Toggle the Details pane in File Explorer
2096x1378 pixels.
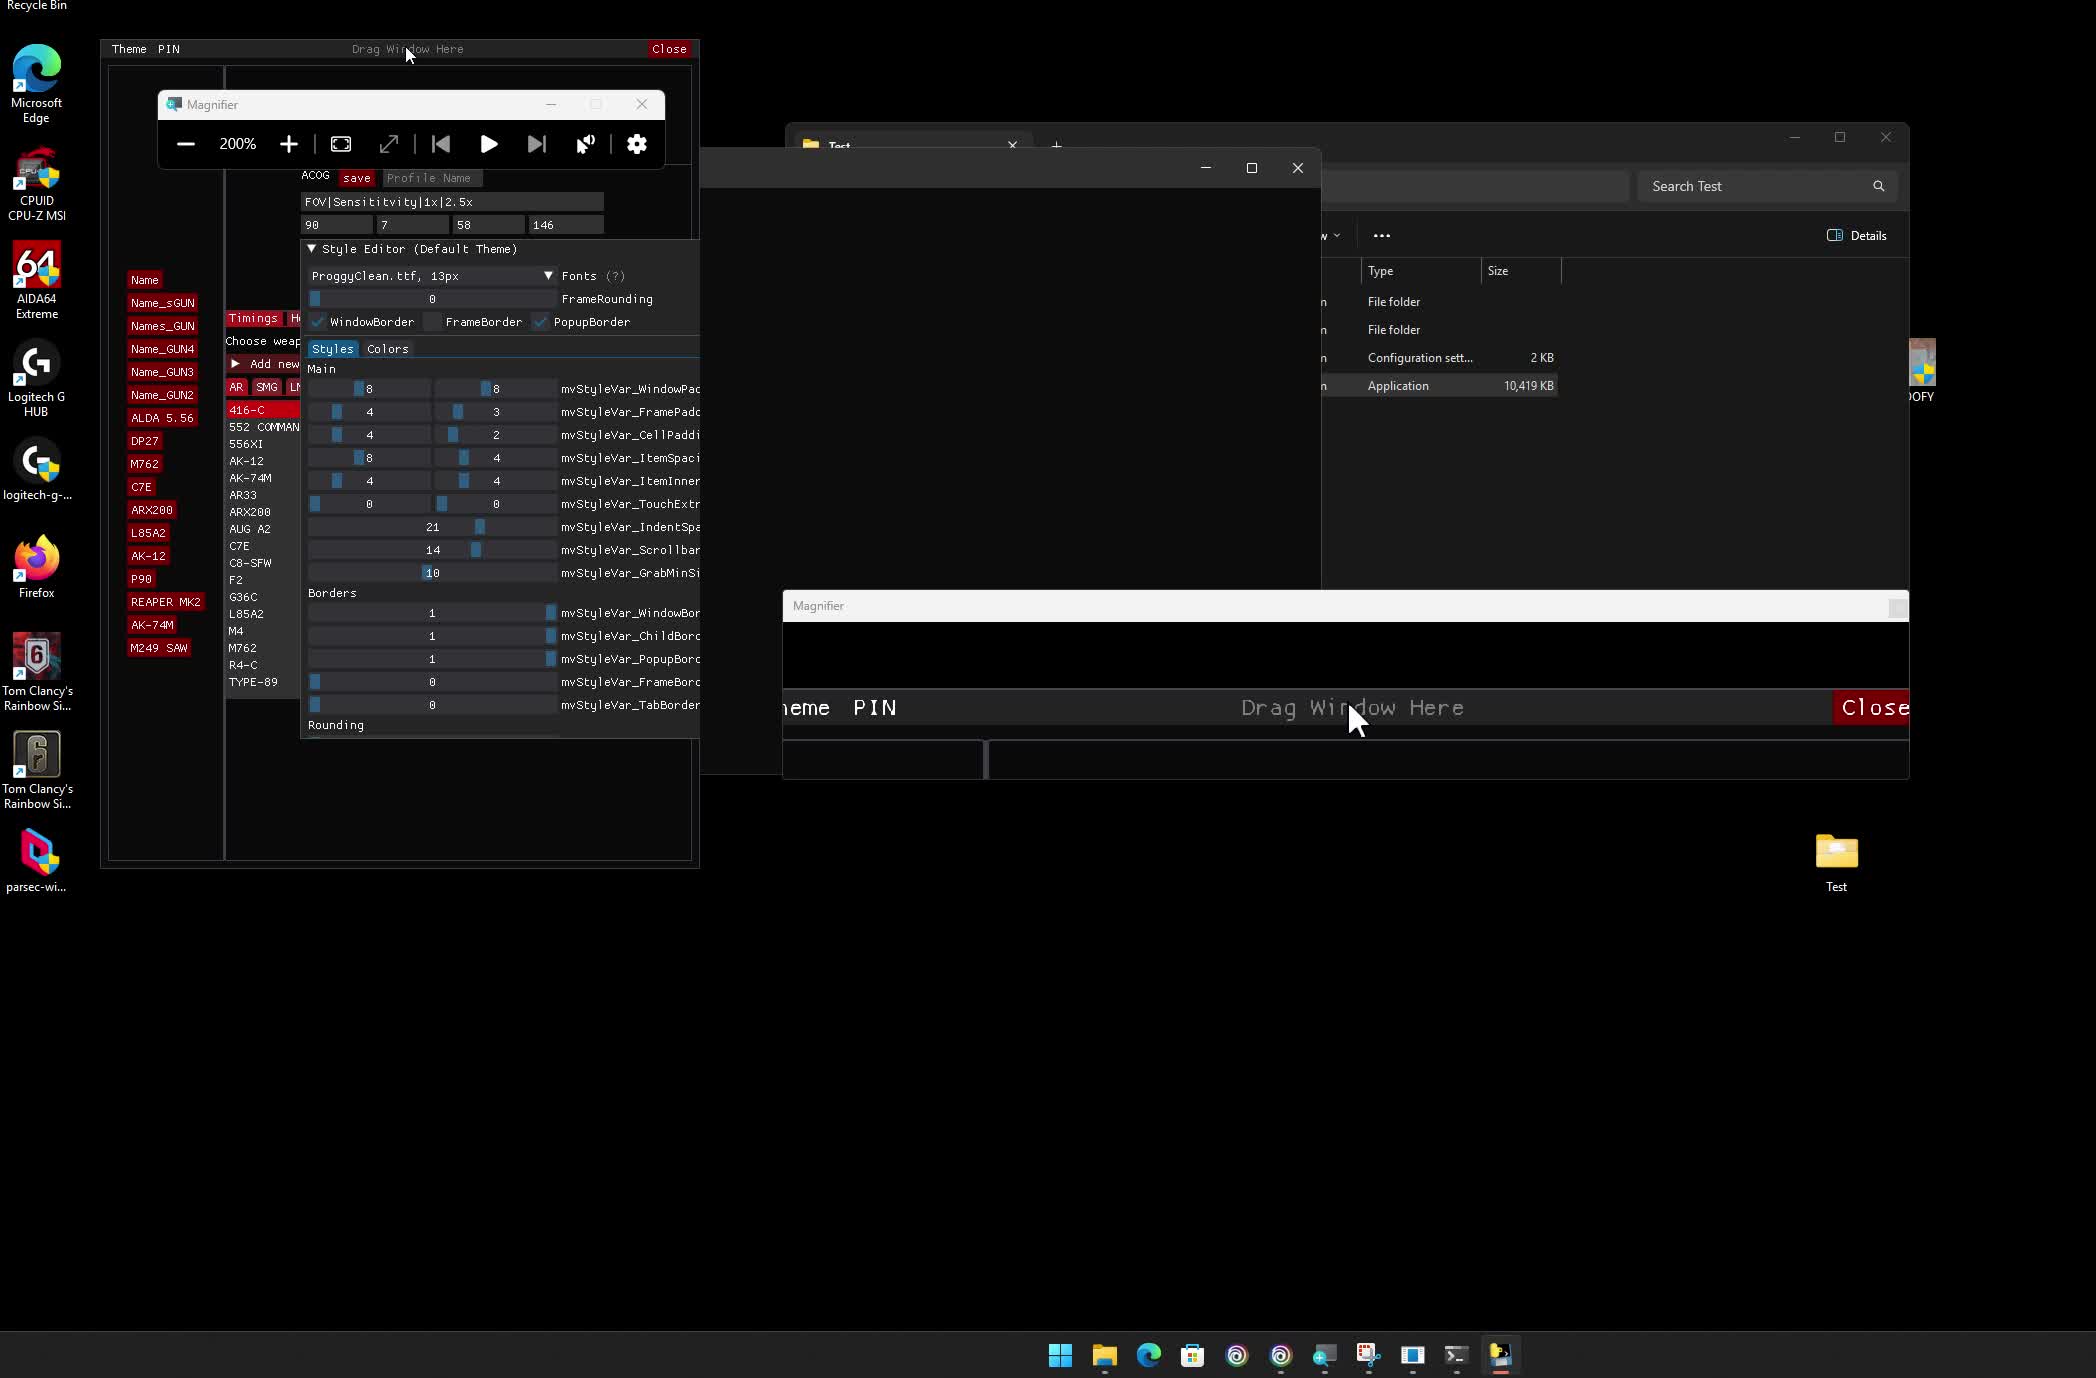coord(1857,236)
